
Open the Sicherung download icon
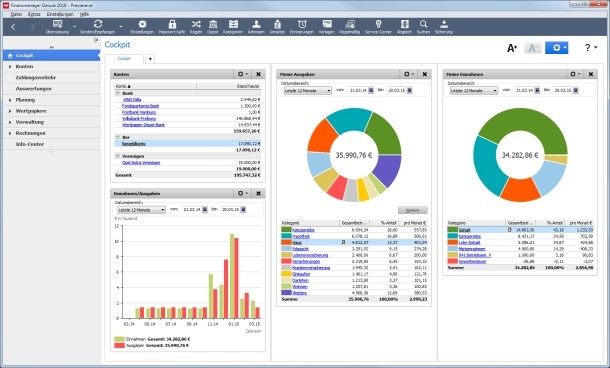tap(444, 24)
